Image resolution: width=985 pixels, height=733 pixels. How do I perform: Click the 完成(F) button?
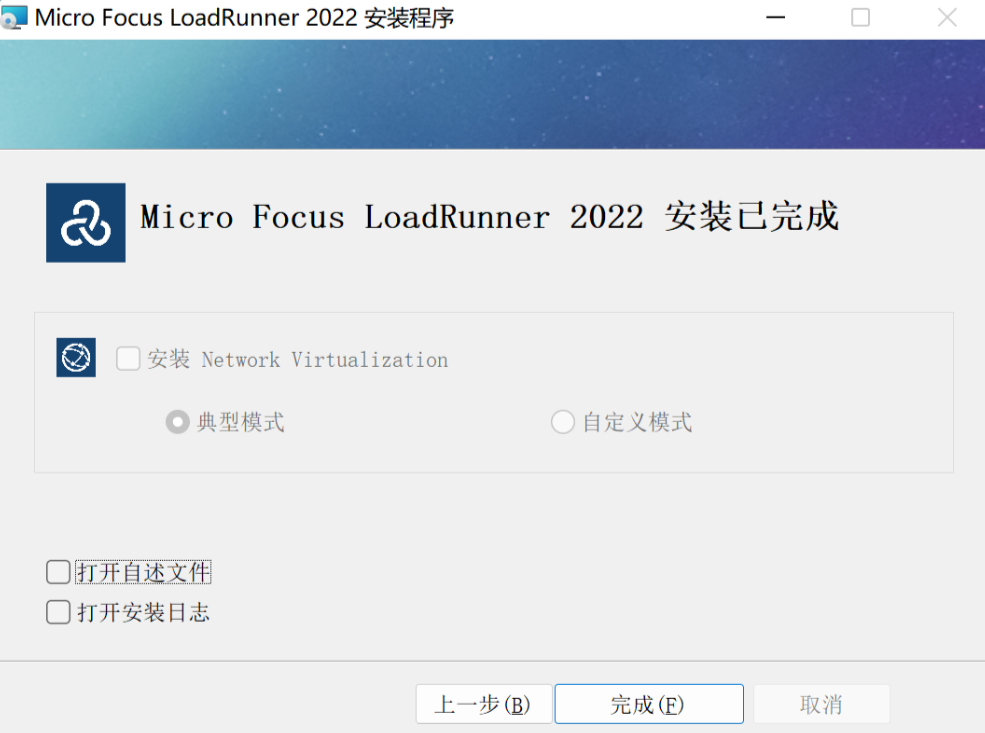648,703
